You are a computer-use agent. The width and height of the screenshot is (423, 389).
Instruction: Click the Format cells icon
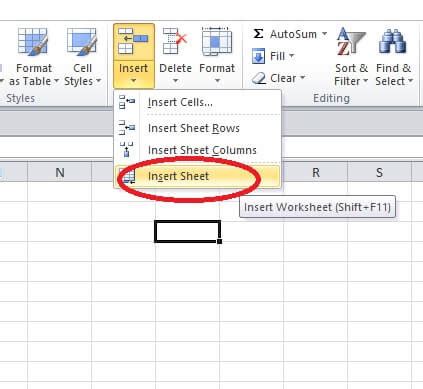tap(217, 41)
